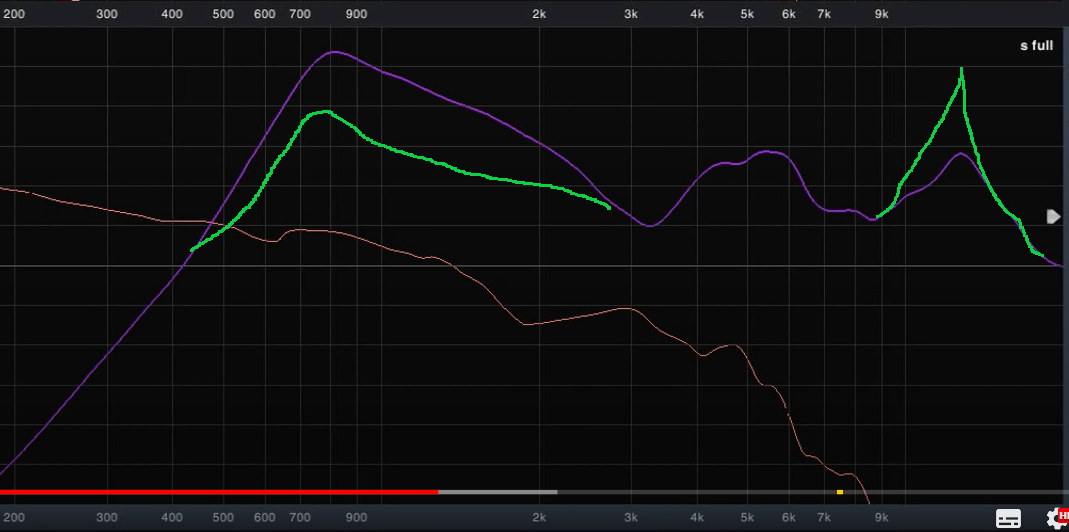Click the 6k label on the bottom frequency ruler

(x=789, y=518)
